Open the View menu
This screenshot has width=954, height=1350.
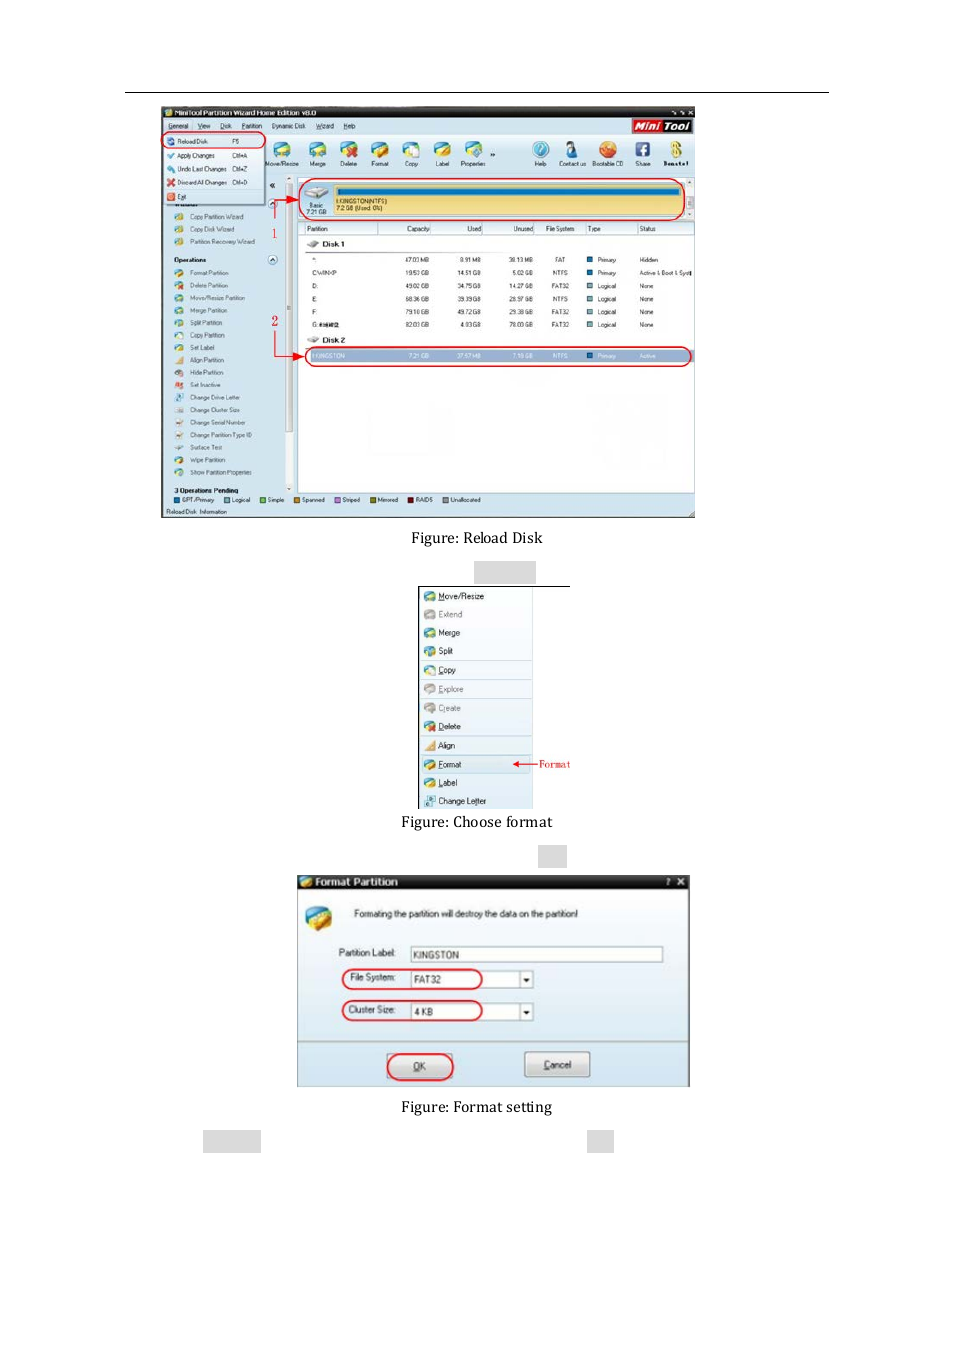click(x=204, y=126)
